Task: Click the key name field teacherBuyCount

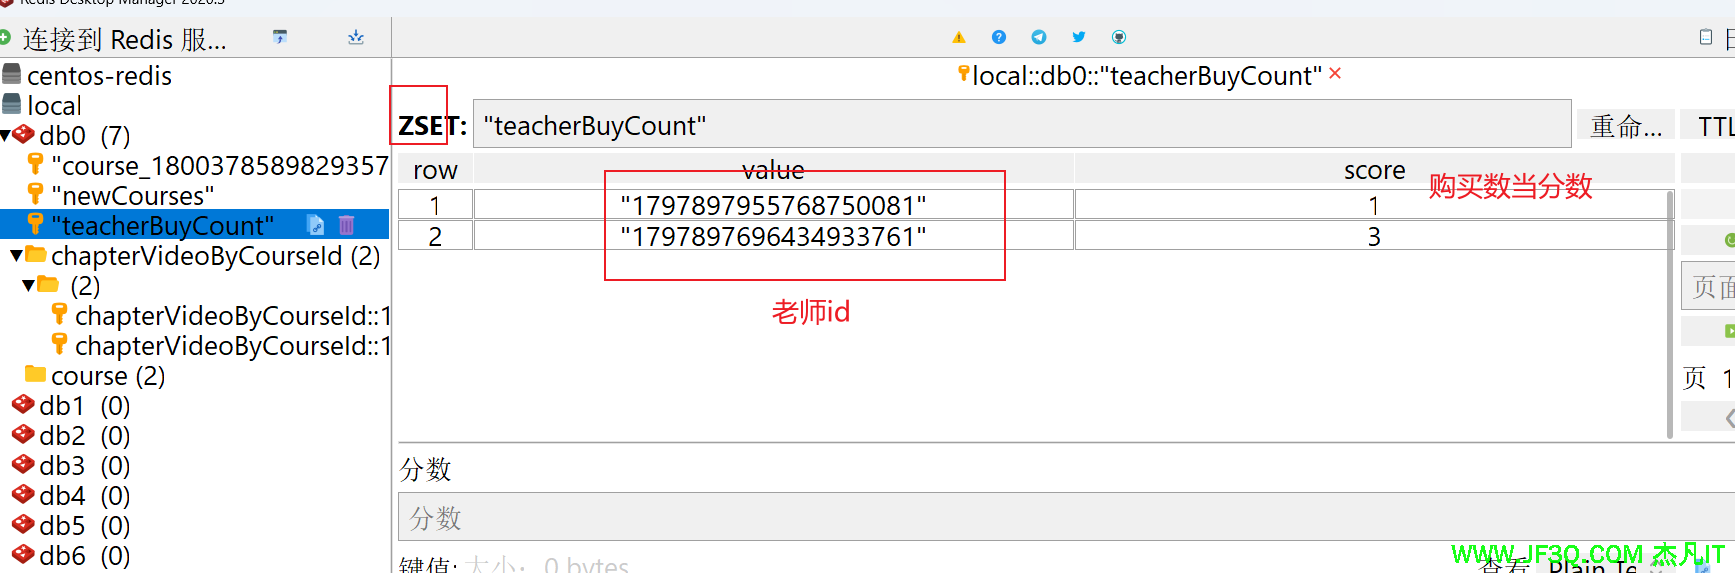Action: coord(1022,124)
